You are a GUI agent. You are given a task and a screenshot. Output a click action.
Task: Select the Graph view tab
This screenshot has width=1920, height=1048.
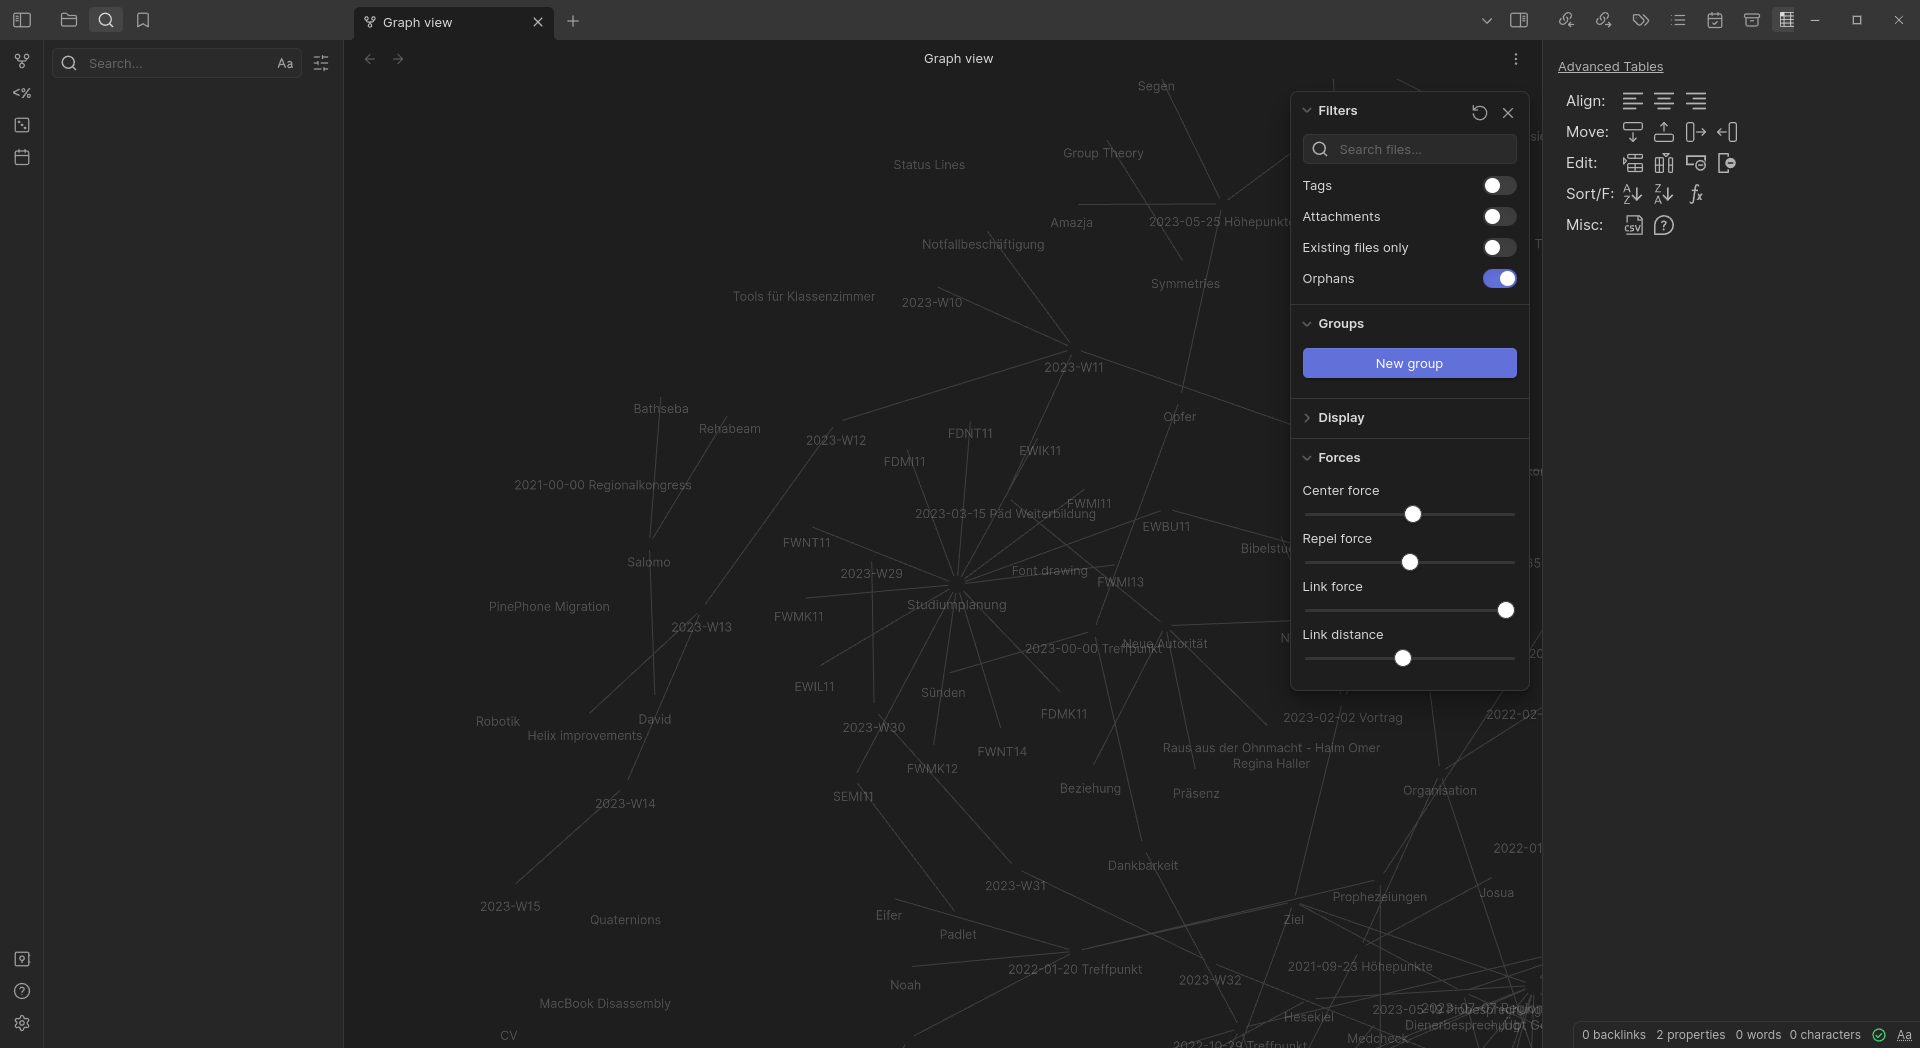pyautogui.click(x=440, y=22)
